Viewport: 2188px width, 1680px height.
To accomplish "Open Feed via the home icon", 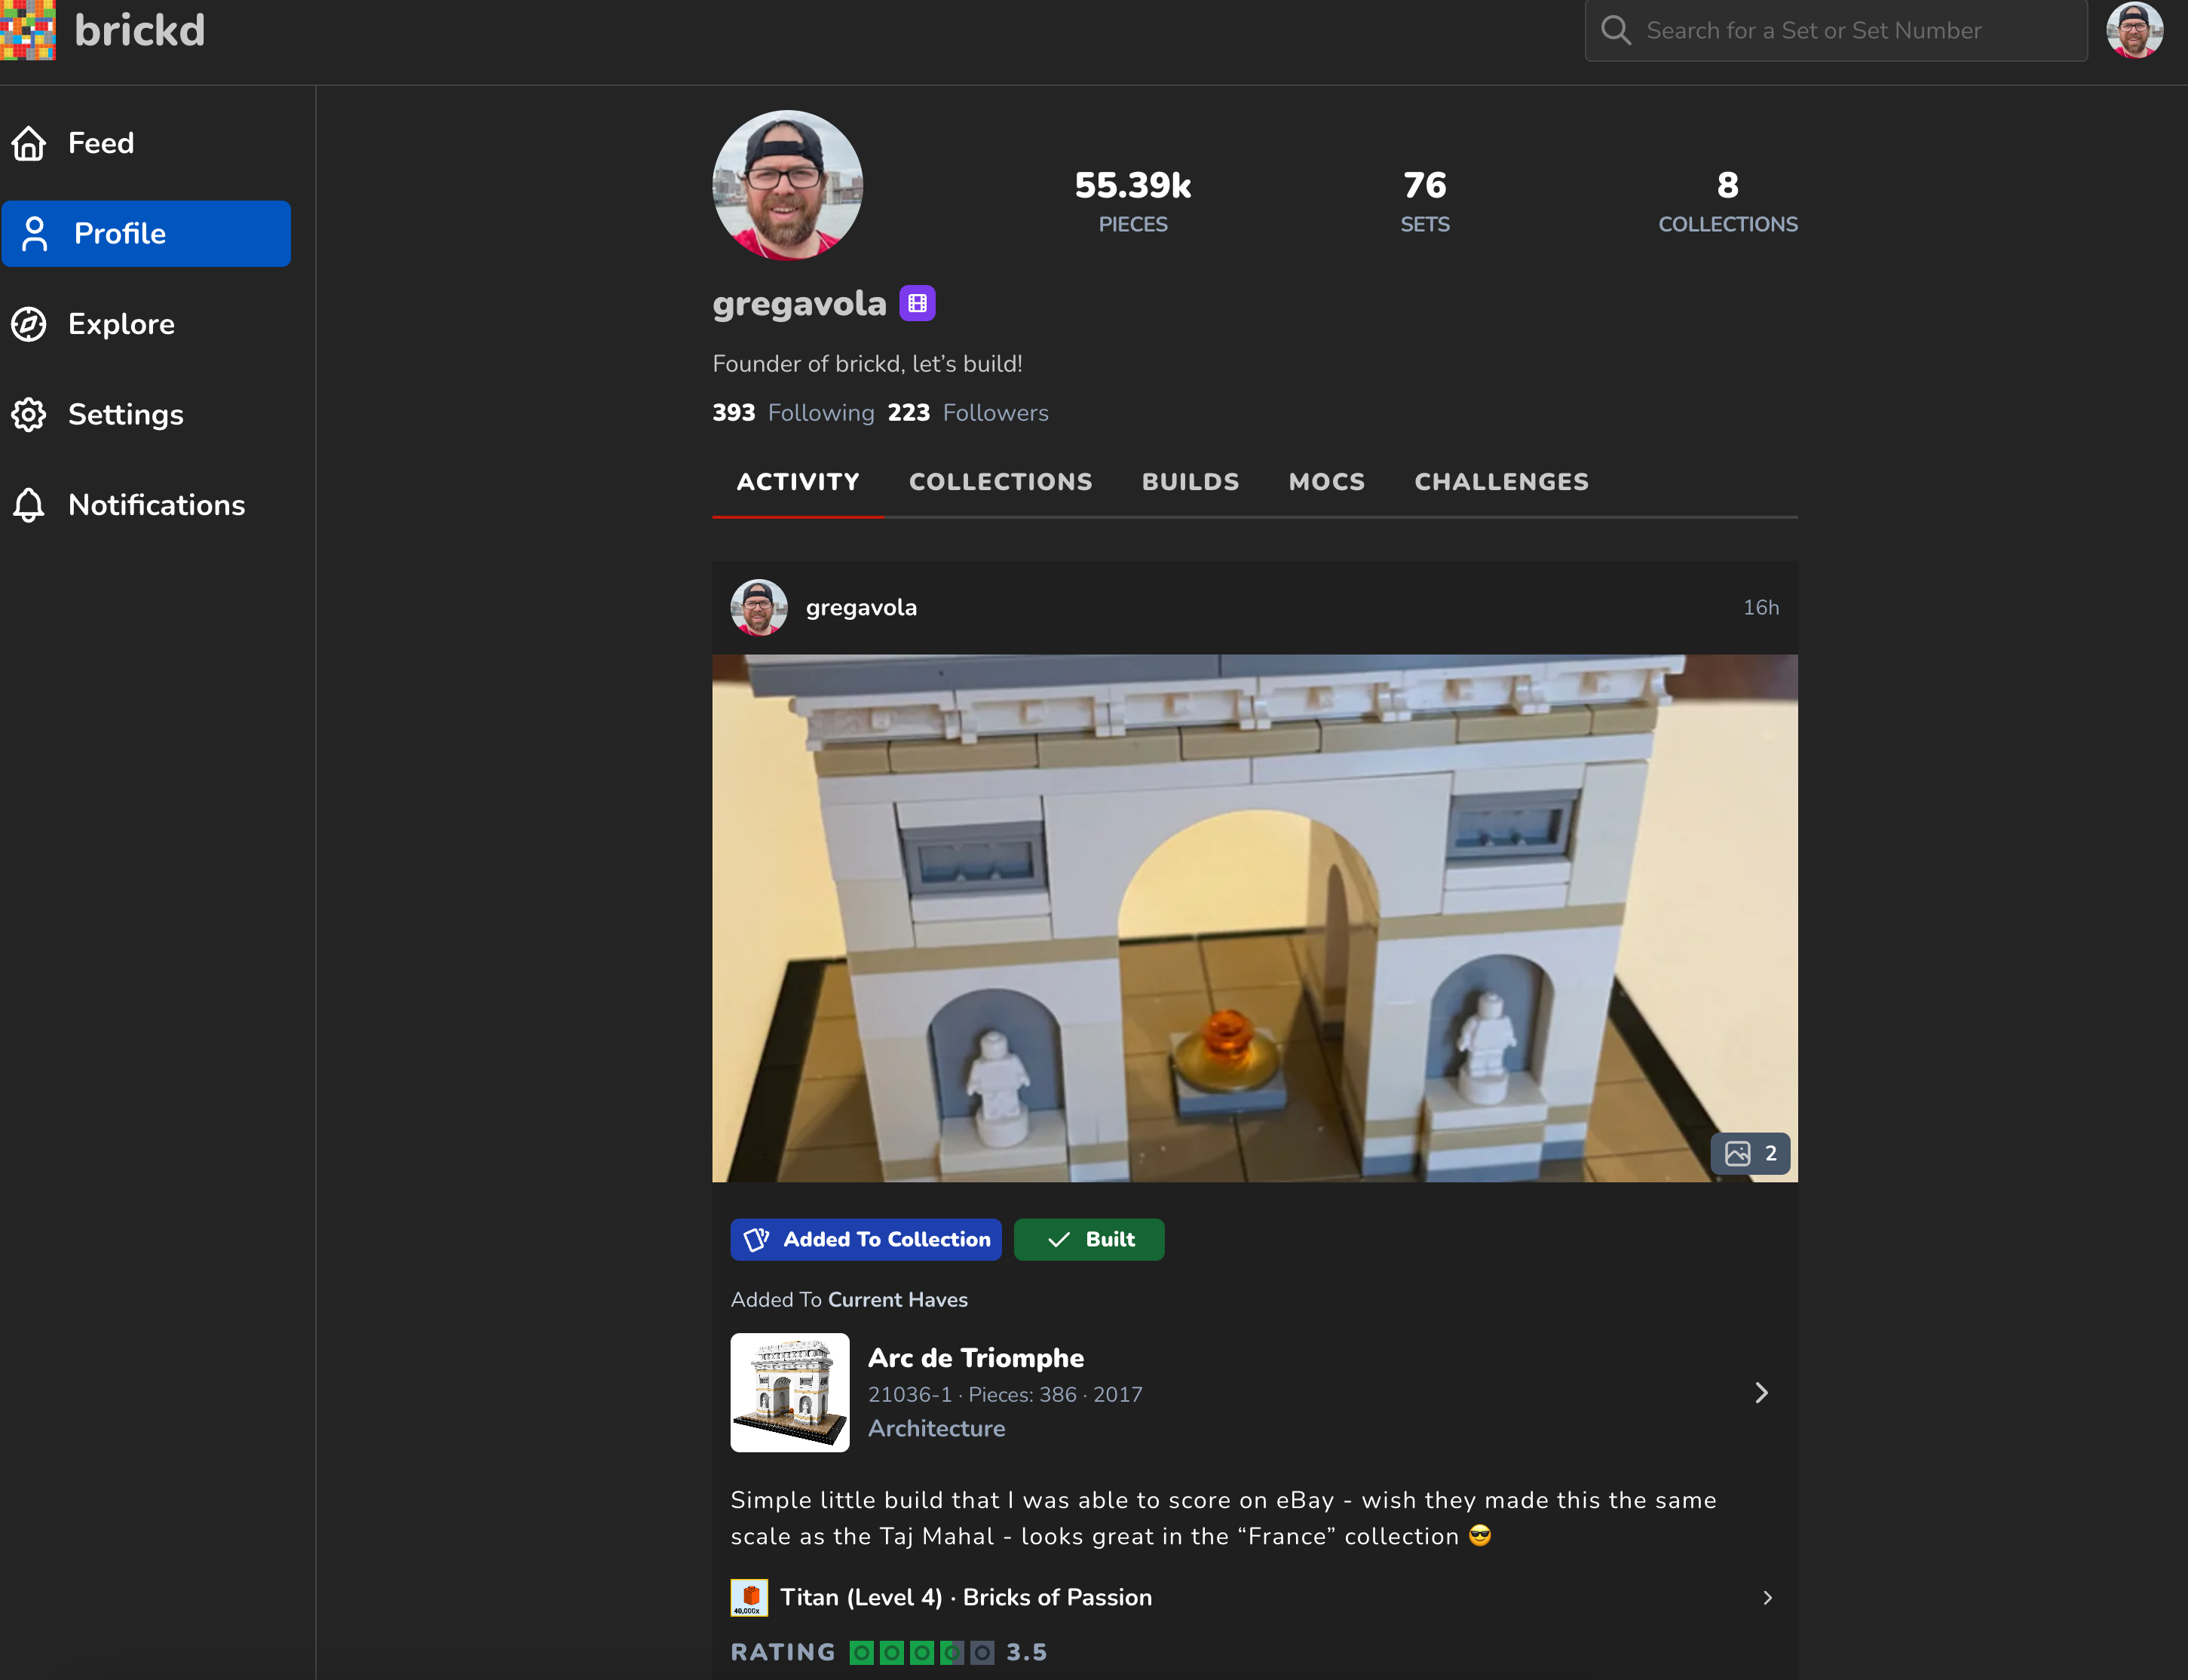I will pos(29,143).
